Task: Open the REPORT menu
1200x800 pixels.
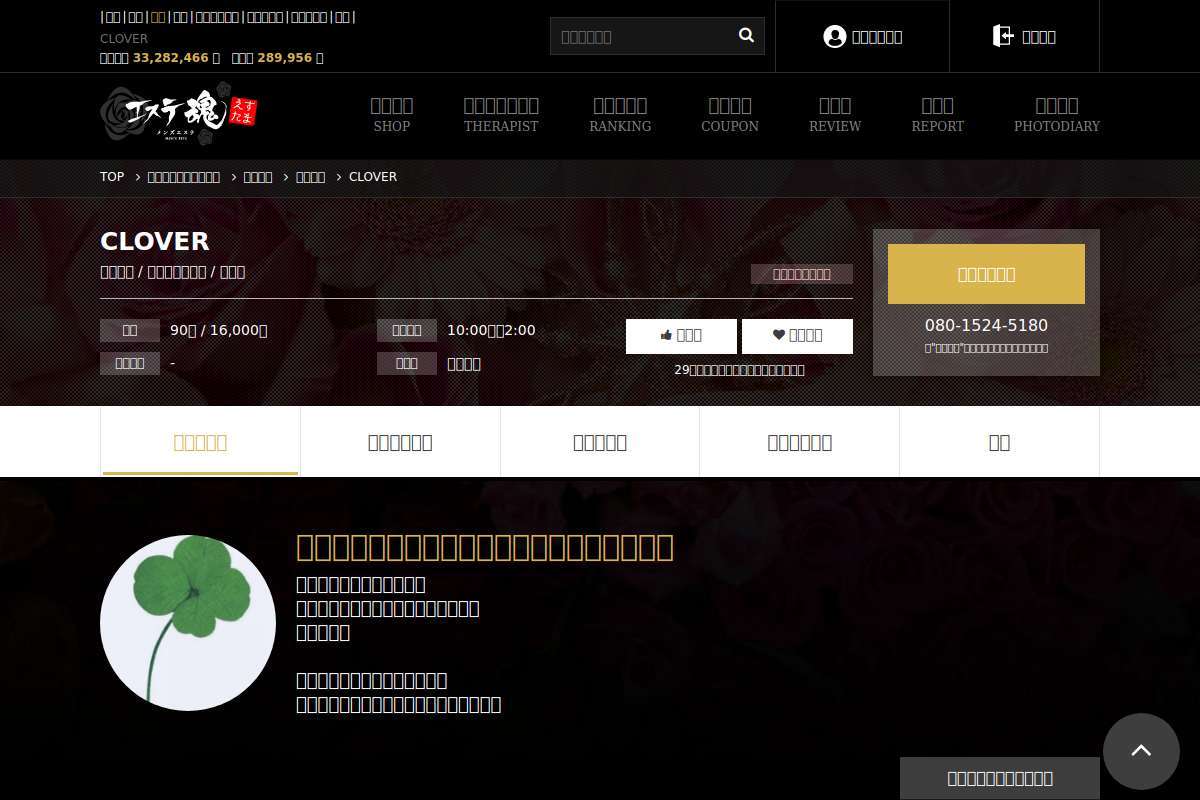Action: point(938,115)
